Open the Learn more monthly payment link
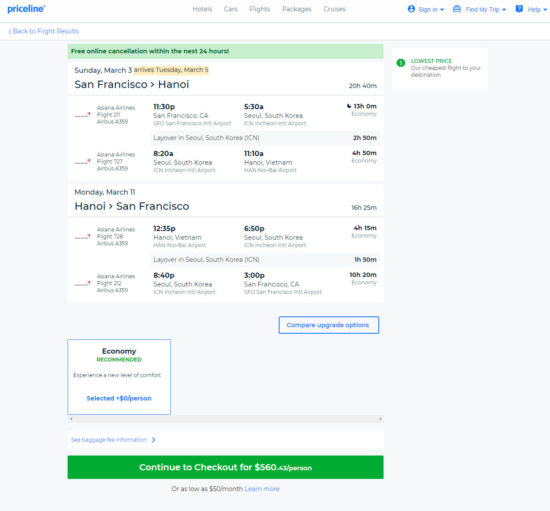The height and width of the screenshot is (511, 550). tap(262, 489)
